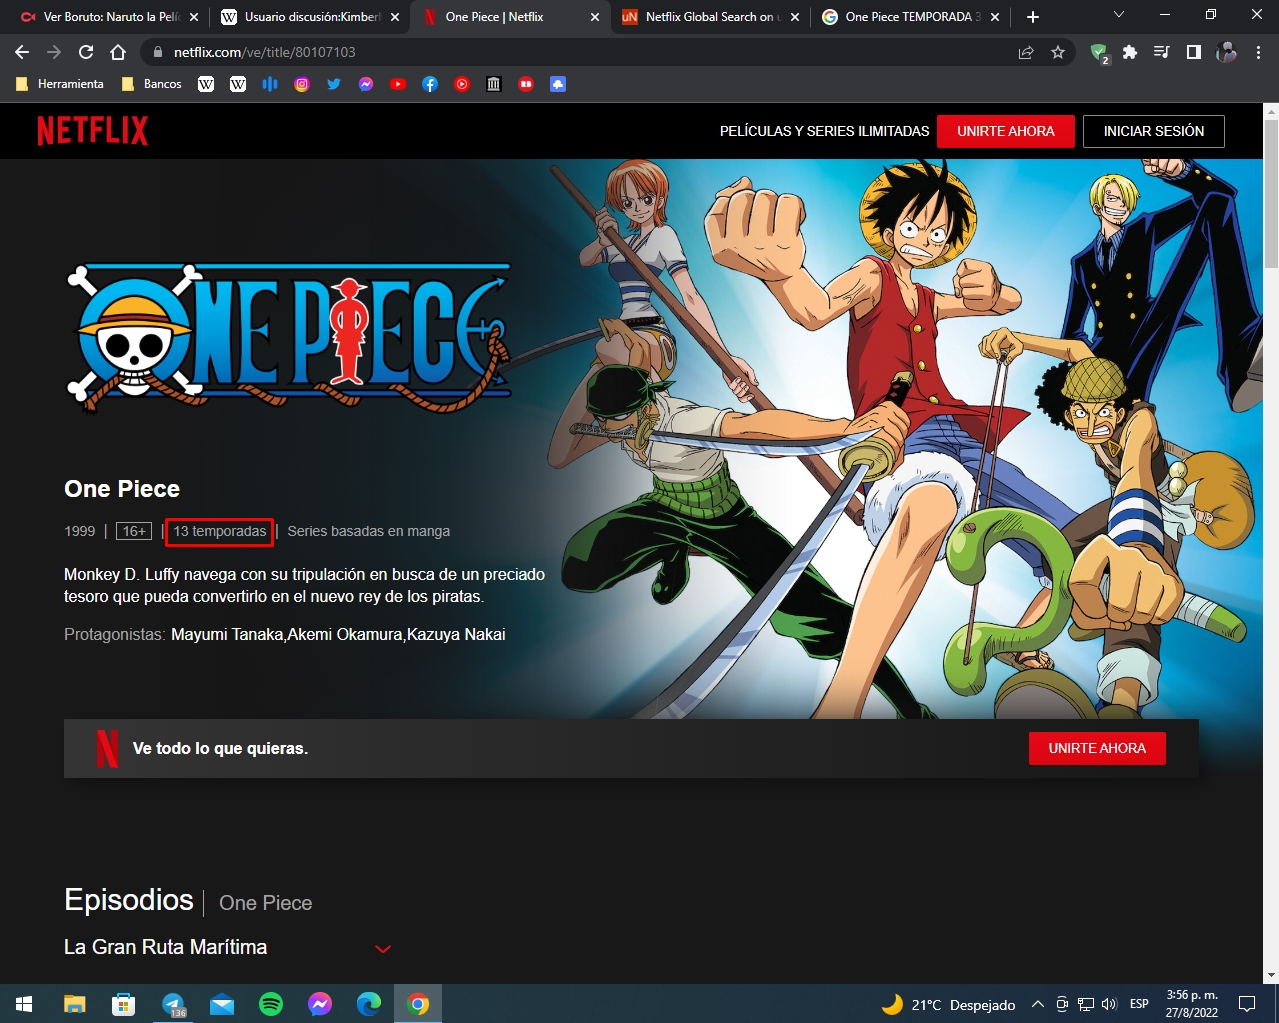Go back to the previous page
Image resolution: width=1279 pixels, height=1023 pixels.
click(x=22, y=52)
